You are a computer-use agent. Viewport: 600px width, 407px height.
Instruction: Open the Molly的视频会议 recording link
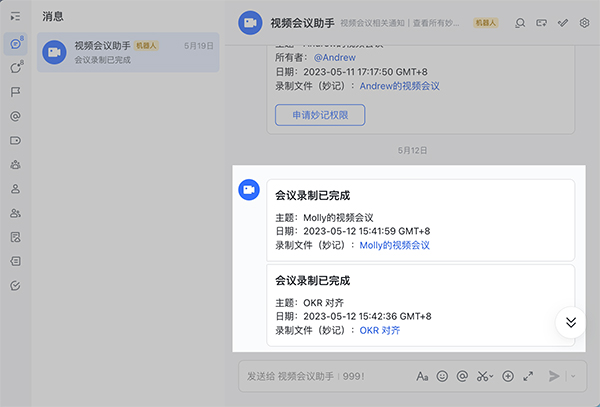[x=394, y=245]
